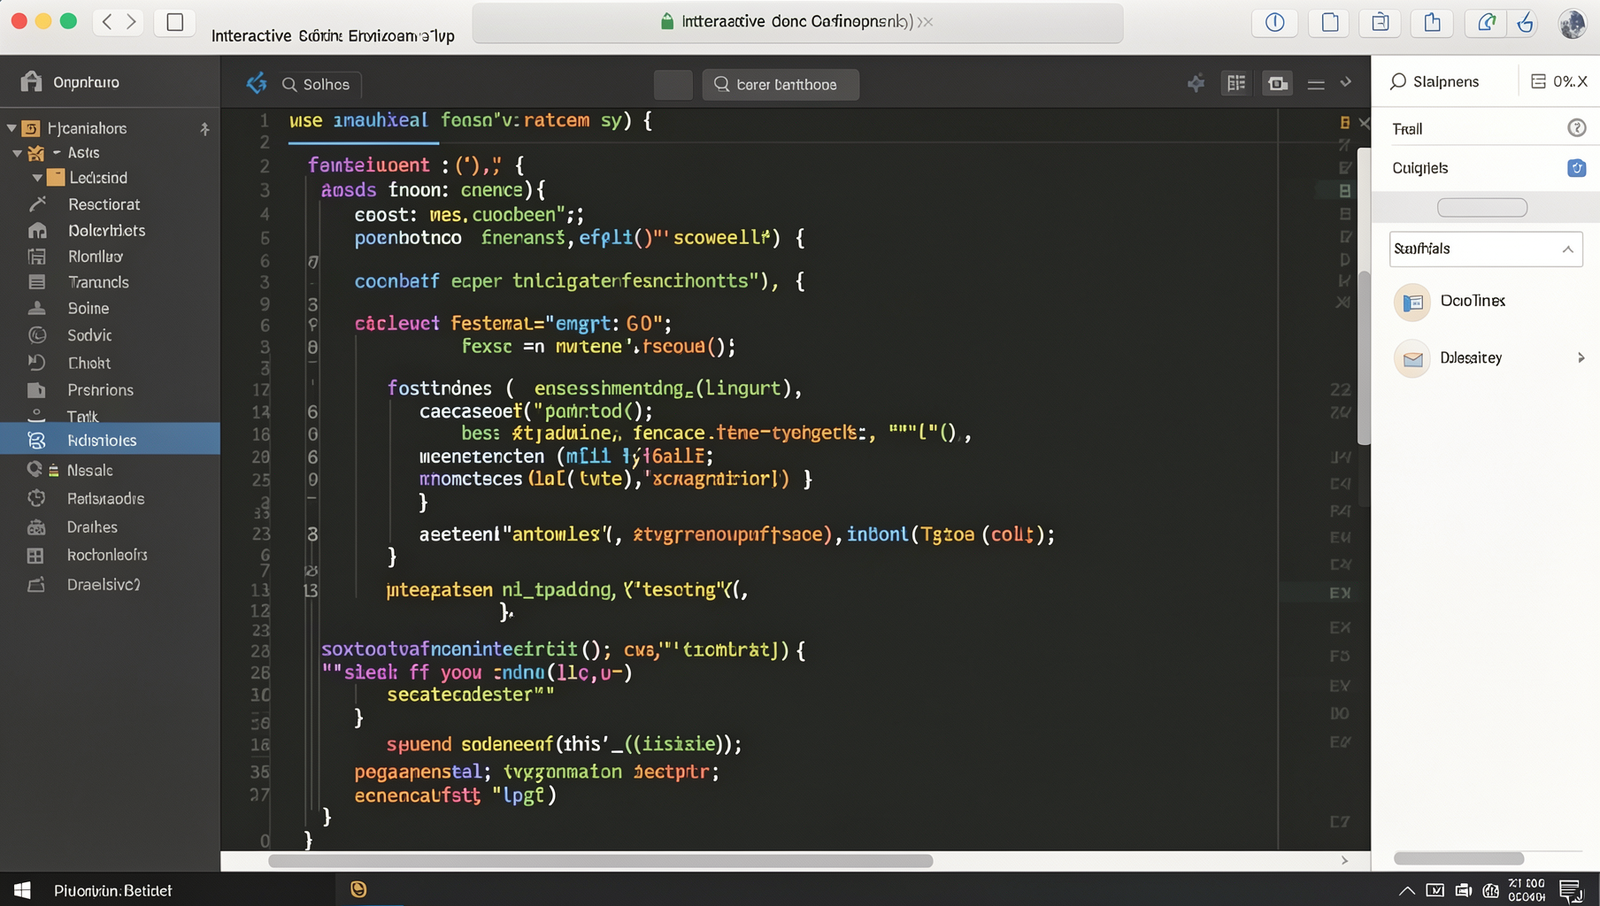Click the clock in the taskbar

click(x=1527, y=890)
